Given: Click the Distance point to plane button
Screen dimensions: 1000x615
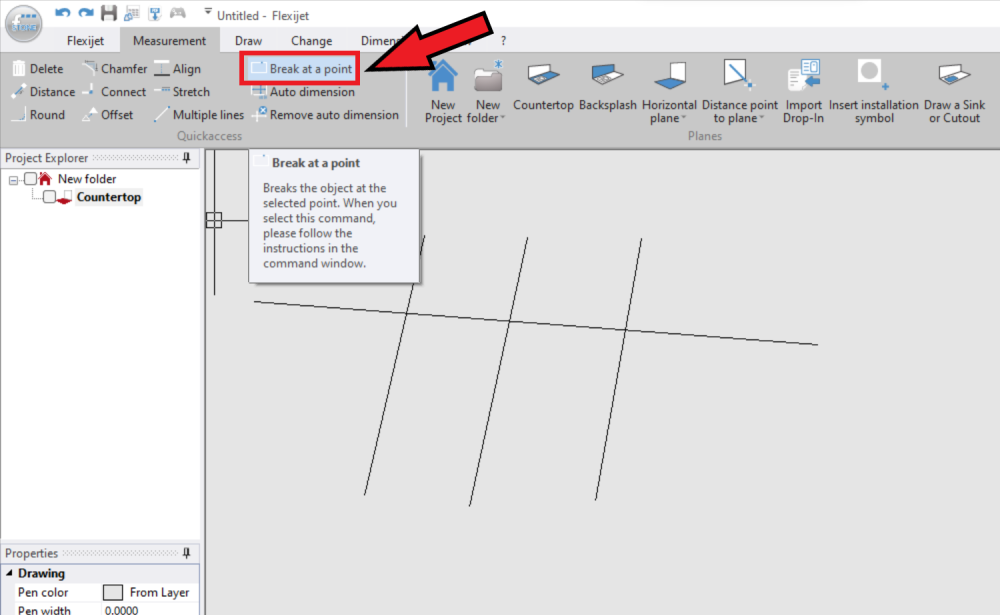Looking at the screenshot, I should point(740,91).
